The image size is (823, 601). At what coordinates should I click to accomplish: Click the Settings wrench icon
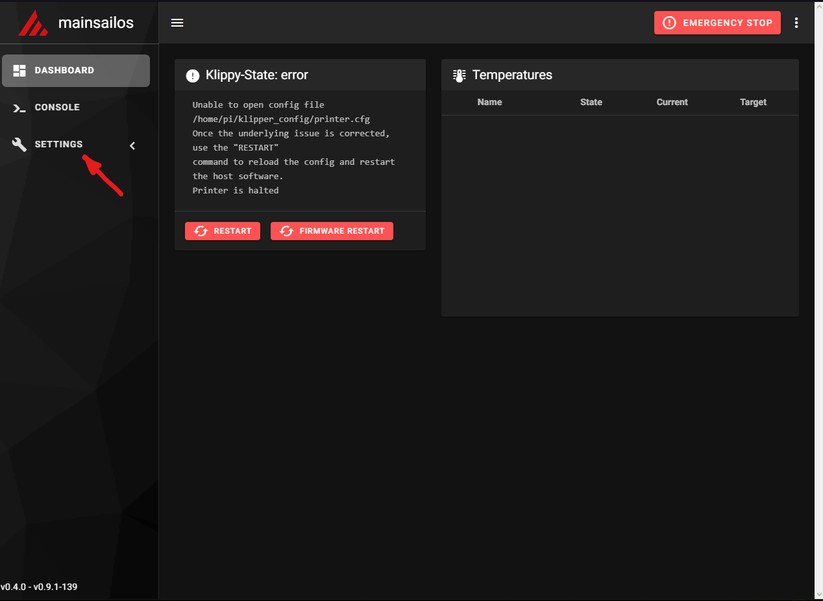coord(19,145)
